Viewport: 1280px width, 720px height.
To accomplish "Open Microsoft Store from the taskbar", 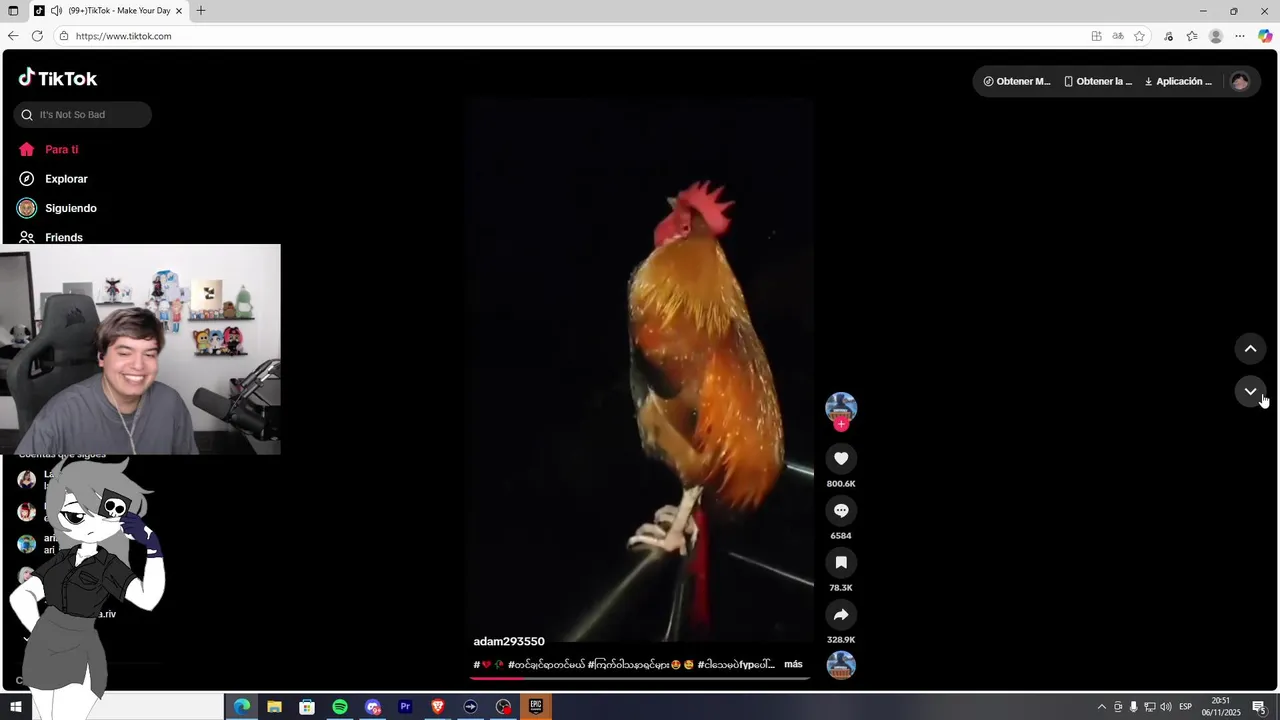I will [307, 707].
